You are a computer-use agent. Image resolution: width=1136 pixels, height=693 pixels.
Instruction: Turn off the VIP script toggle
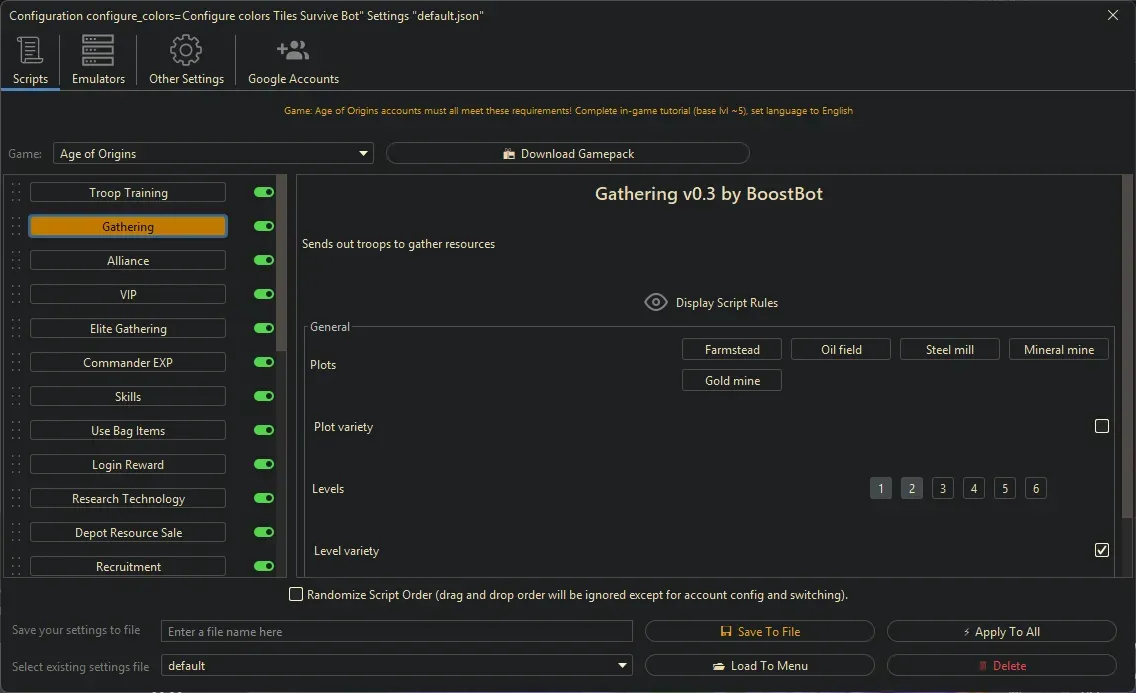[264, 295]
